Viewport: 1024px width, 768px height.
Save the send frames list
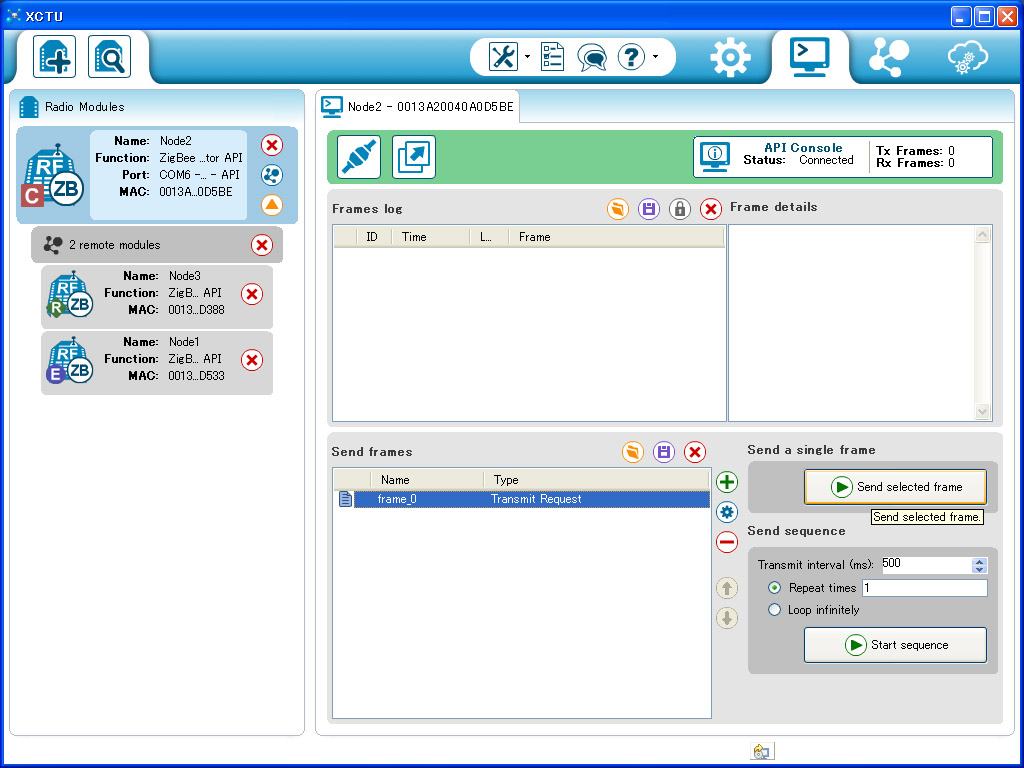(664, 452)
